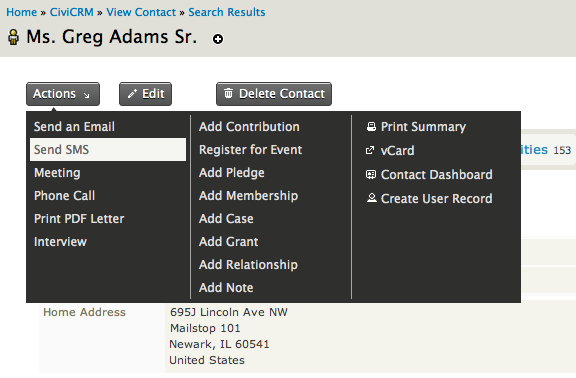Click the individual contact type icon
The image size is (576, 378).
pyautogui.click(x=14, y=37)
